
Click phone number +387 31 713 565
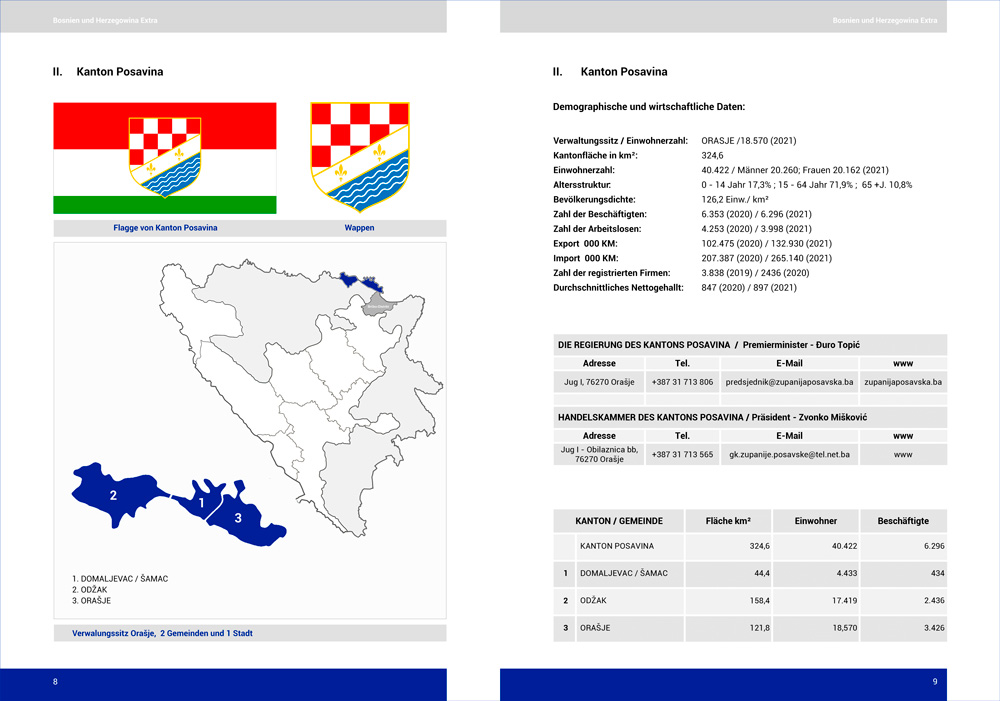pyautogui.click(x=682, y=454)
